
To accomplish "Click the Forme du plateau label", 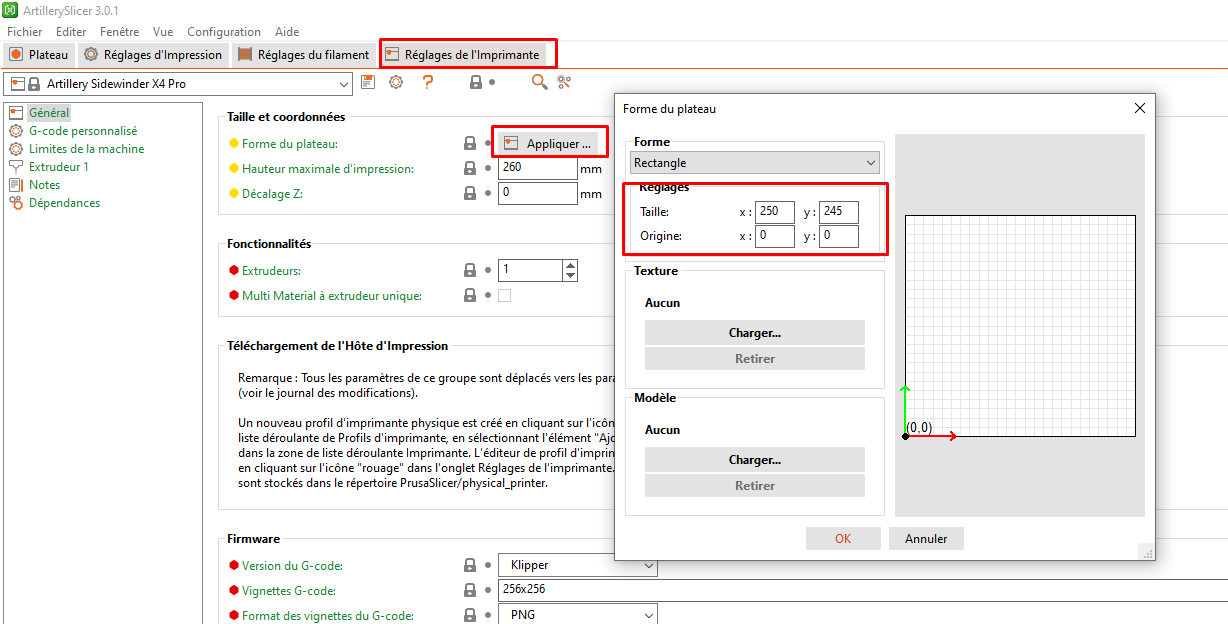I will coord(290,144).
